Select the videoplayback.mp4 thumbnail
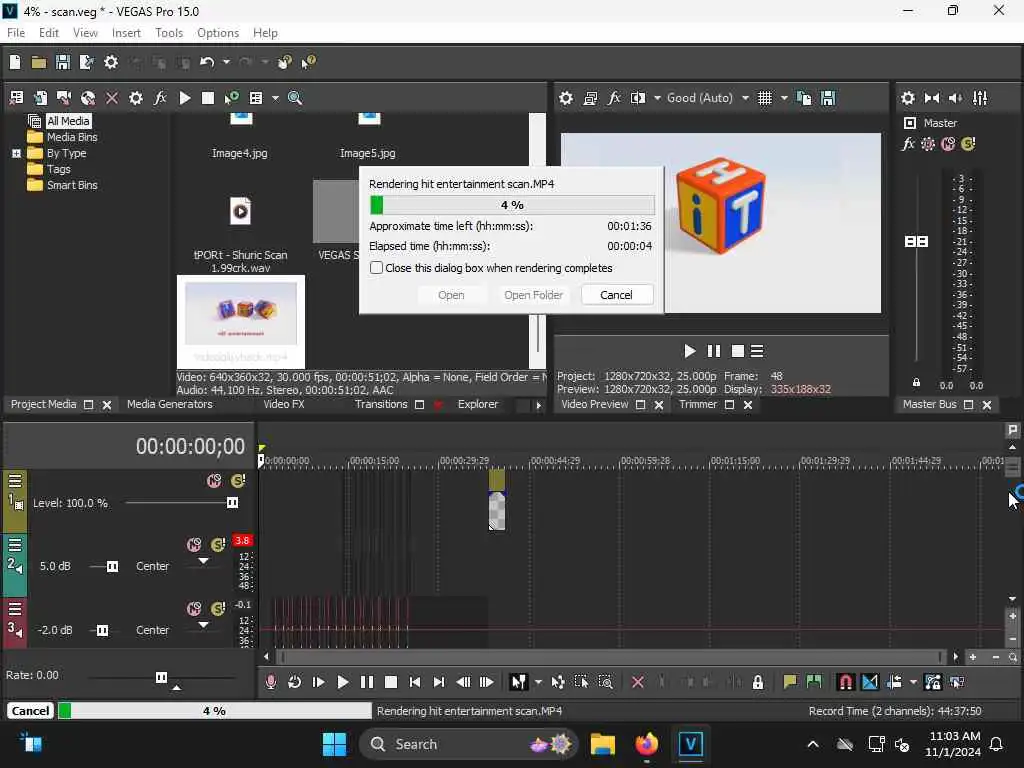 click(241, 322)
